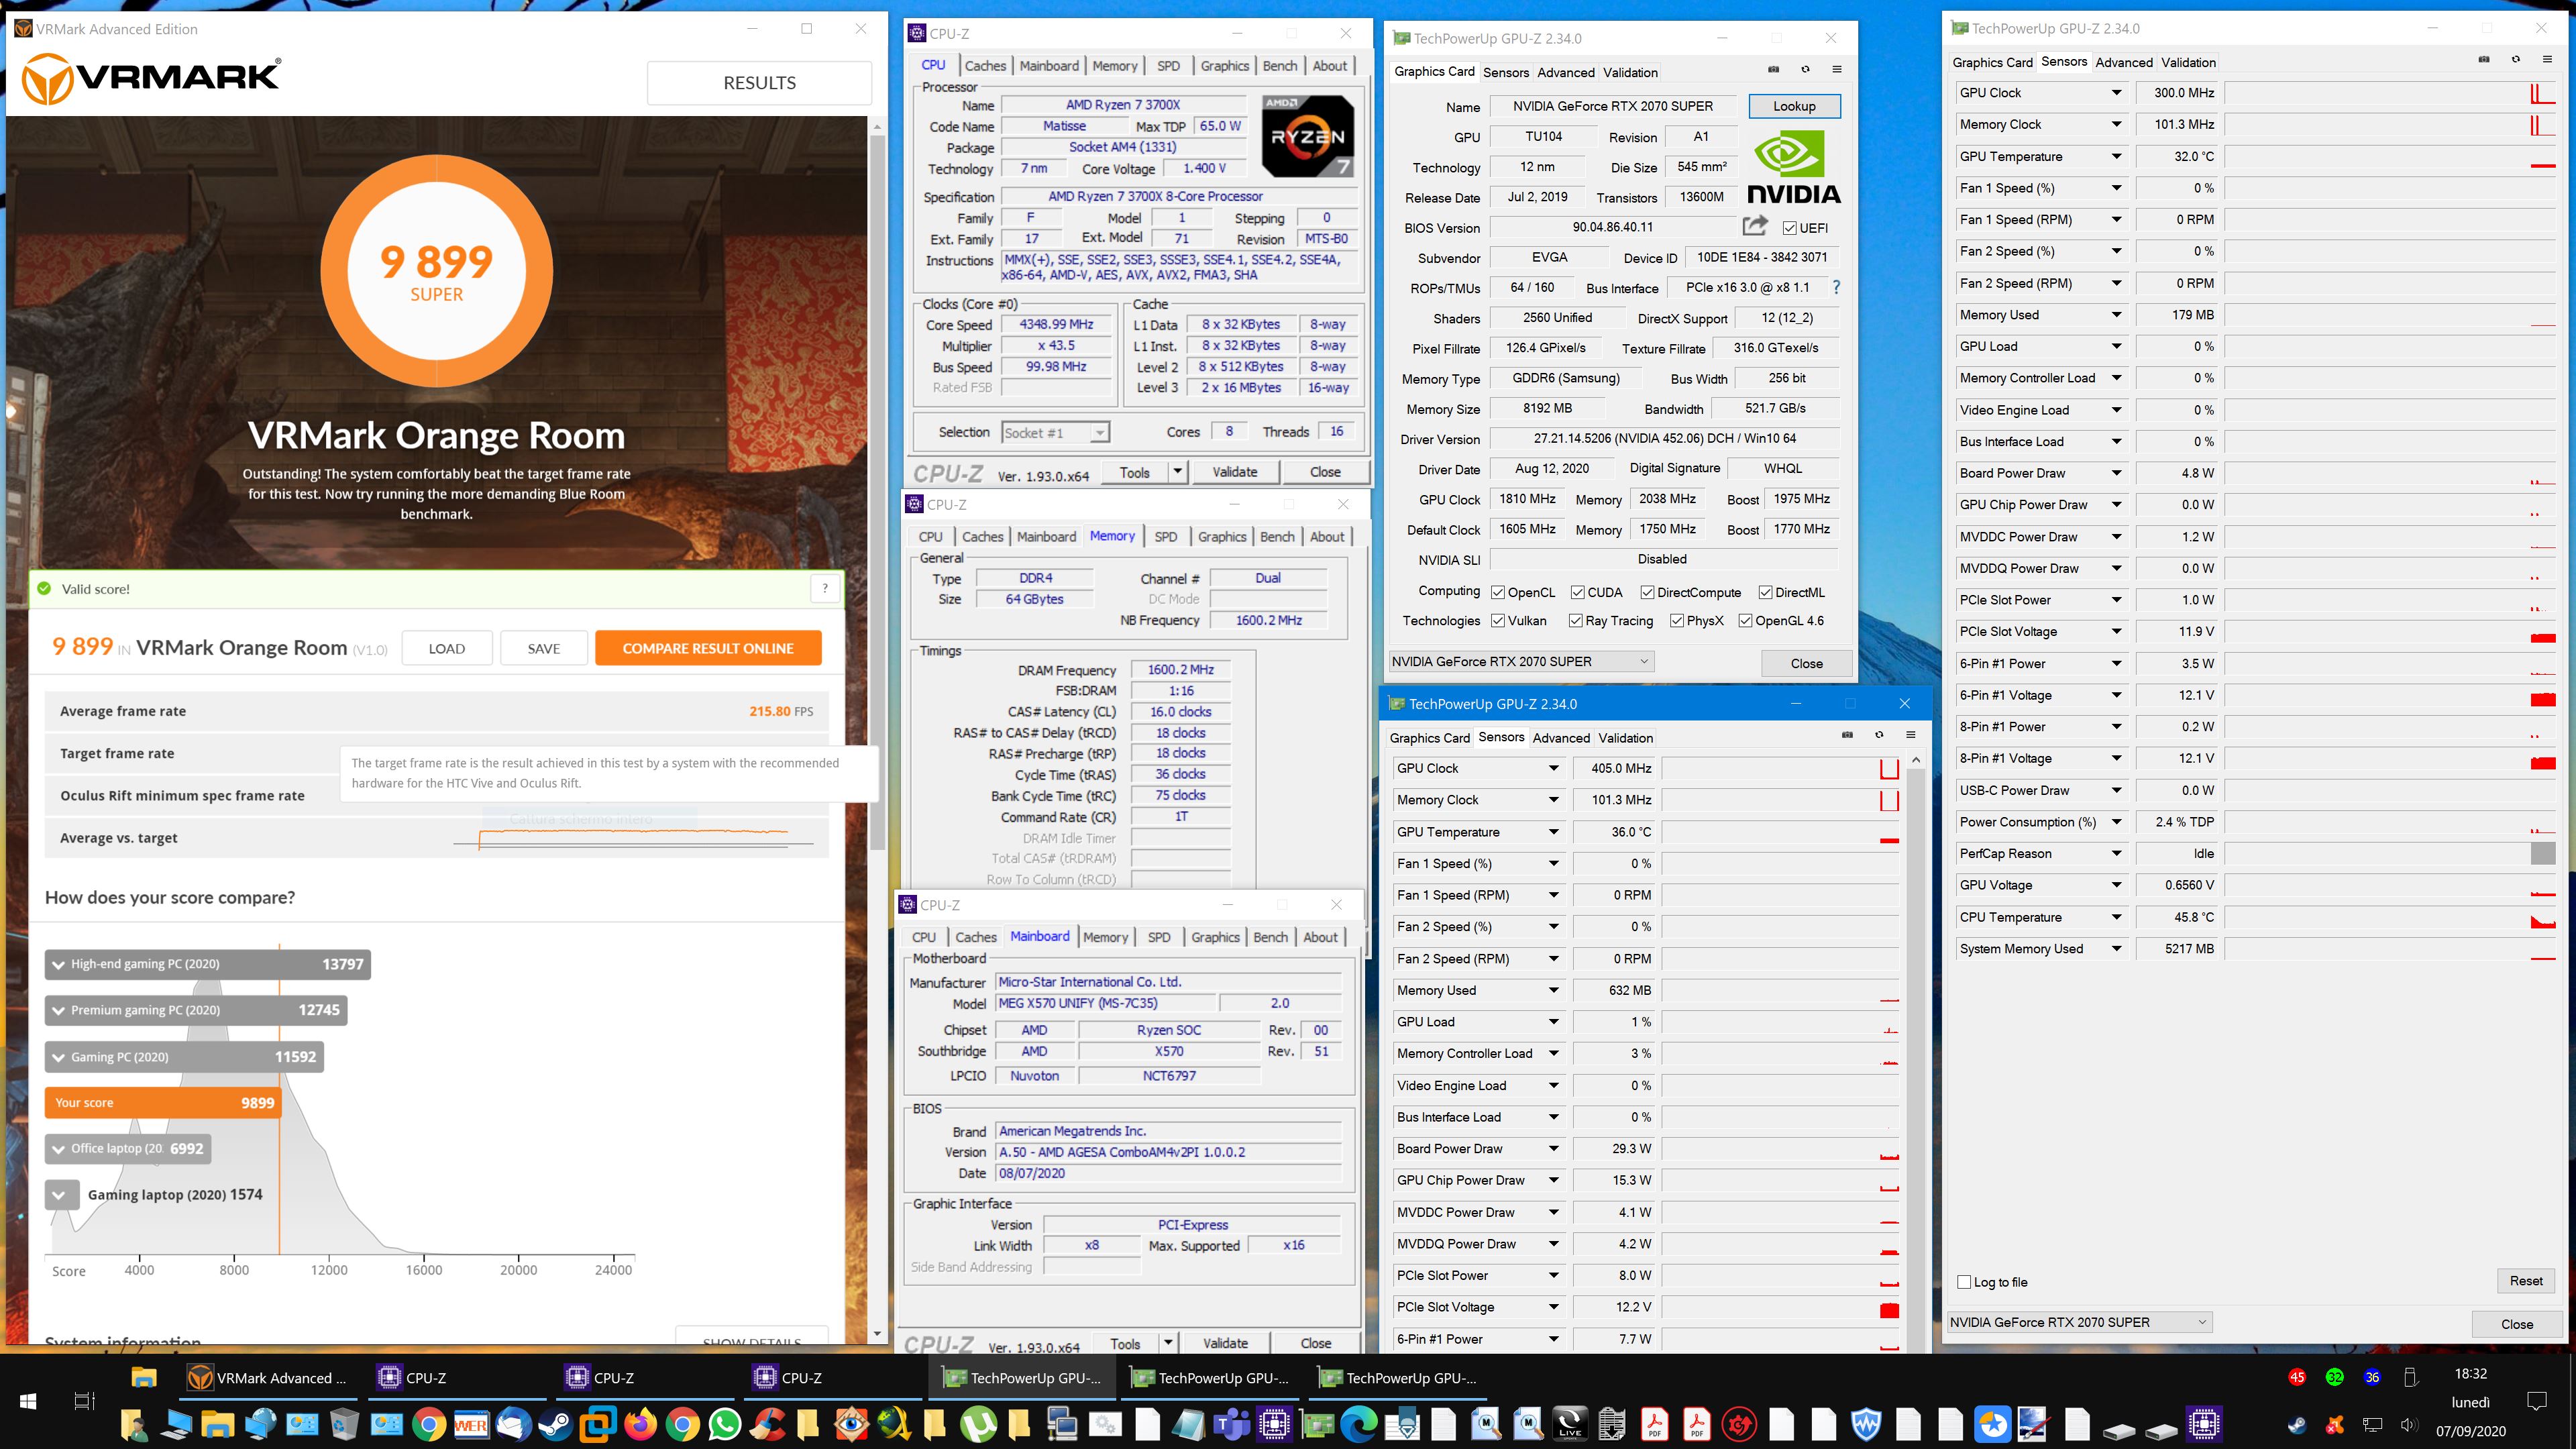Image resolution: width=2576 pixels, height=1449 pixels.
Task: Open Firefox from the taskbar
Action: coord(641,1424)
